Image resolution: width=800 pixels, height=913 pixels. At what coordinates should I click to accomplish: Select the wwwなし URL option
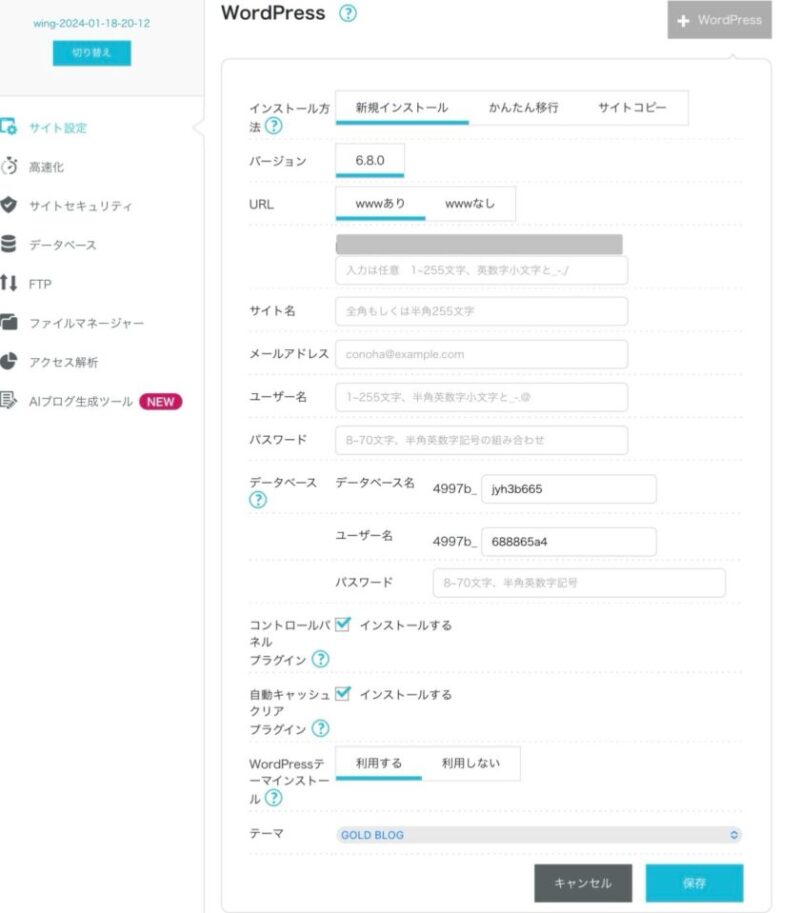point(470,204)
